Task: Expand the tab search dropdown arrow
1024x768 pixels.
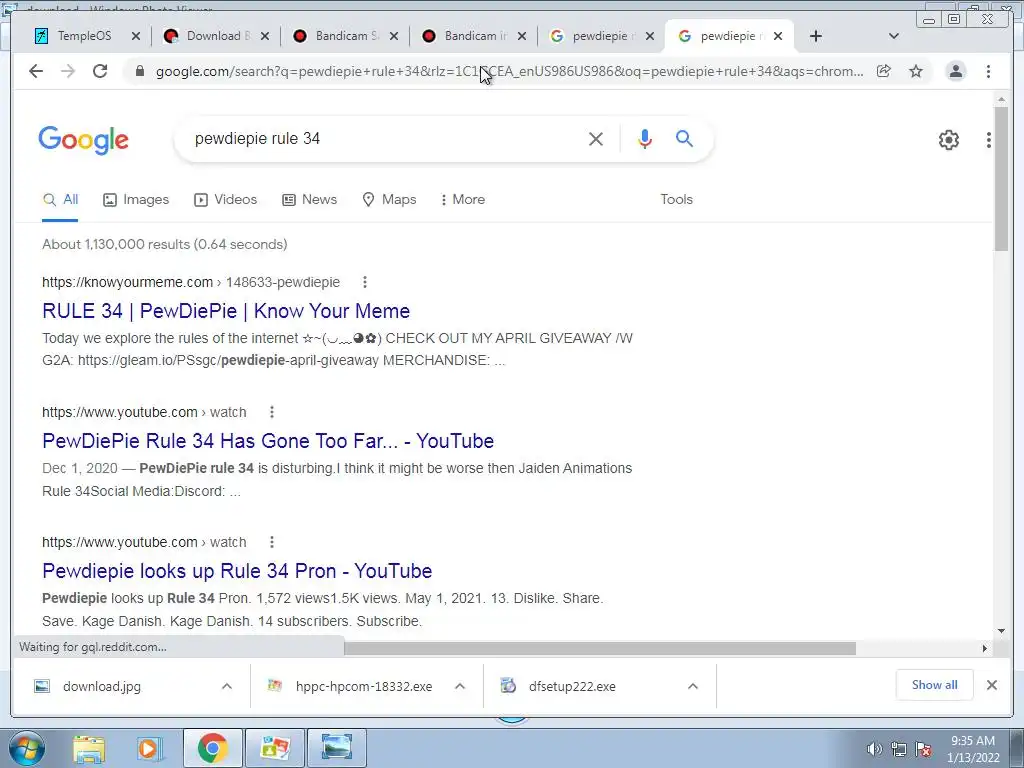Action: pyautogui.click(x=893, y=36)
